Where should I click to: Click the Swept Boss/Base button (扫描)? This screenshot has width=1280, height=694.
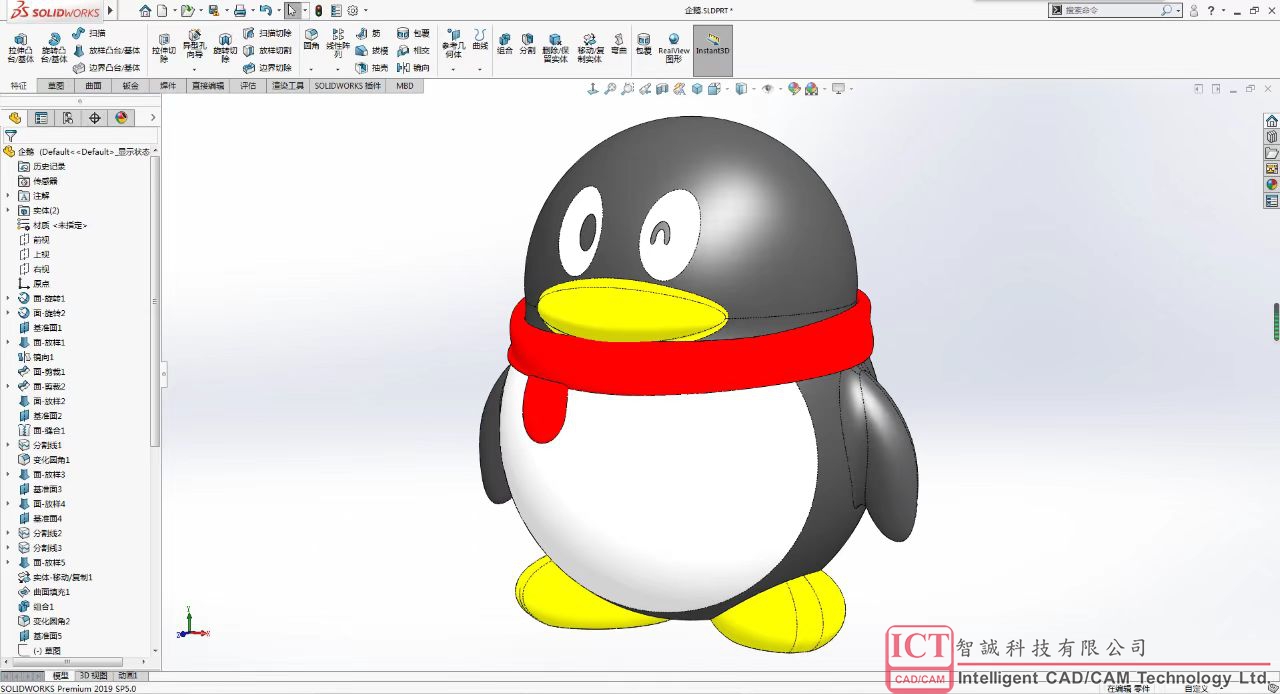click(x=89, y=33)
